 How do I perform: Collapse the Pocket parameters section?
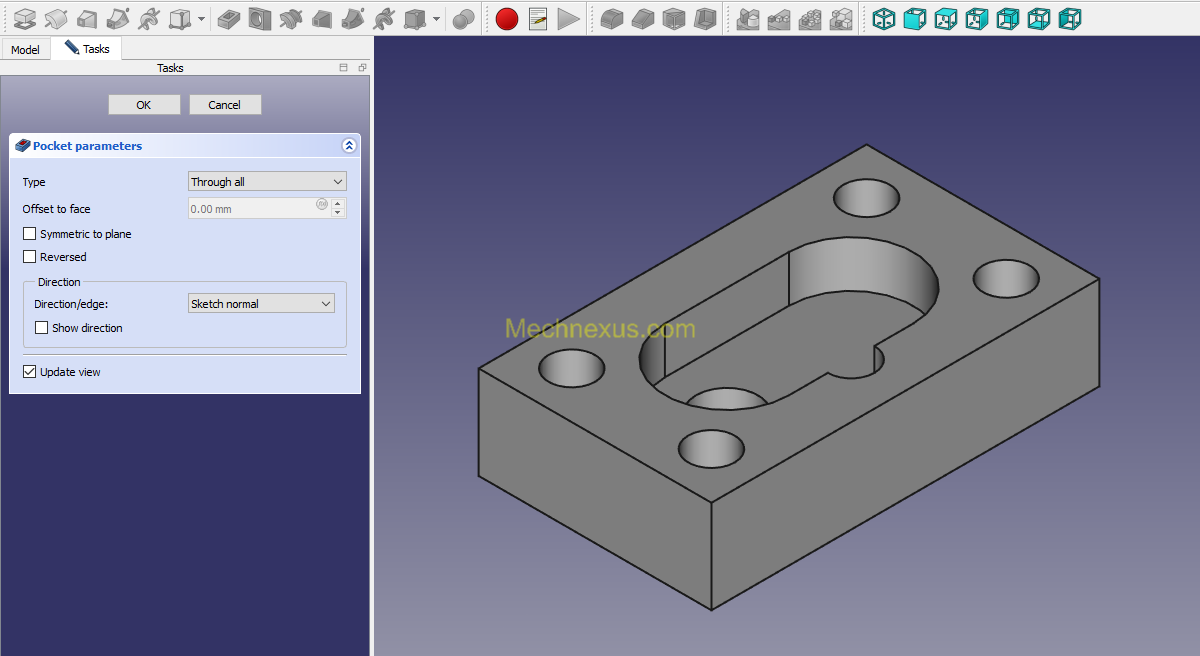coord(349,146)
